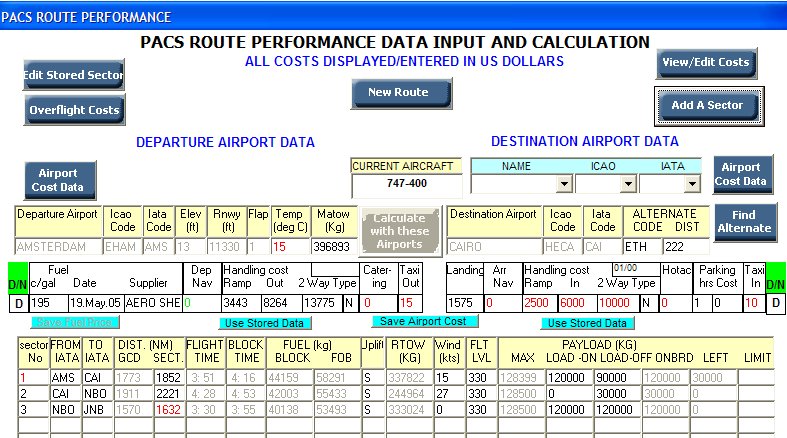Screen dimensions: 787x438
Task: Click Find Alternate button
Action: point(745,222)
